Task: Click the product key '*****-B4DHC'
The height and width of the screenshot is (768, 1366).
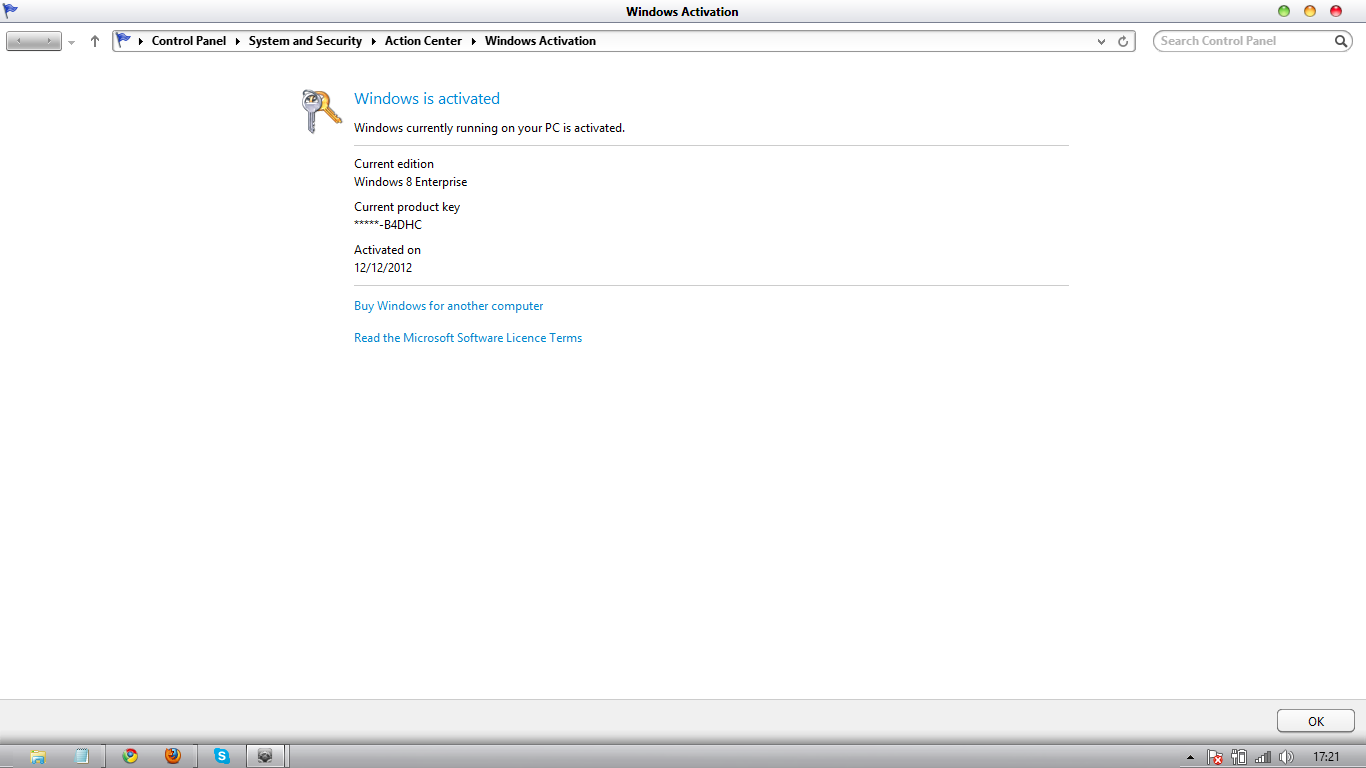Action: pyautogui.click(x=388, y=225)
